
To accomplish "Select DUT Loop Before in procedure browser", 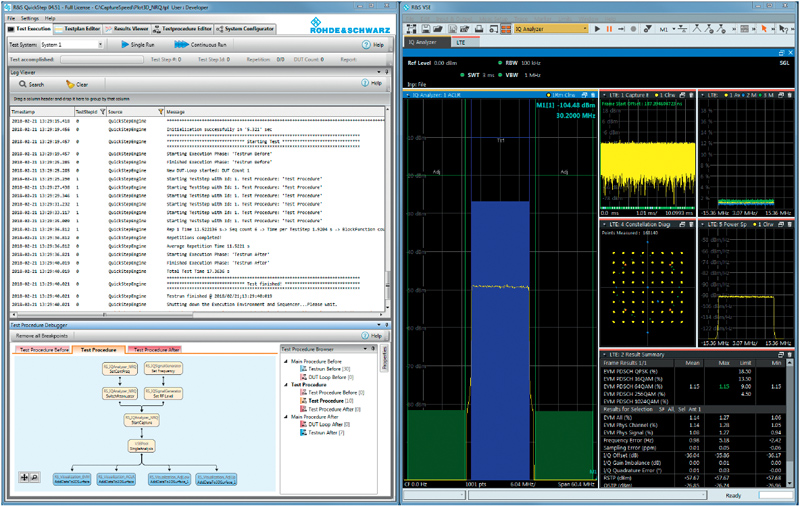I will tap(327, 377).
